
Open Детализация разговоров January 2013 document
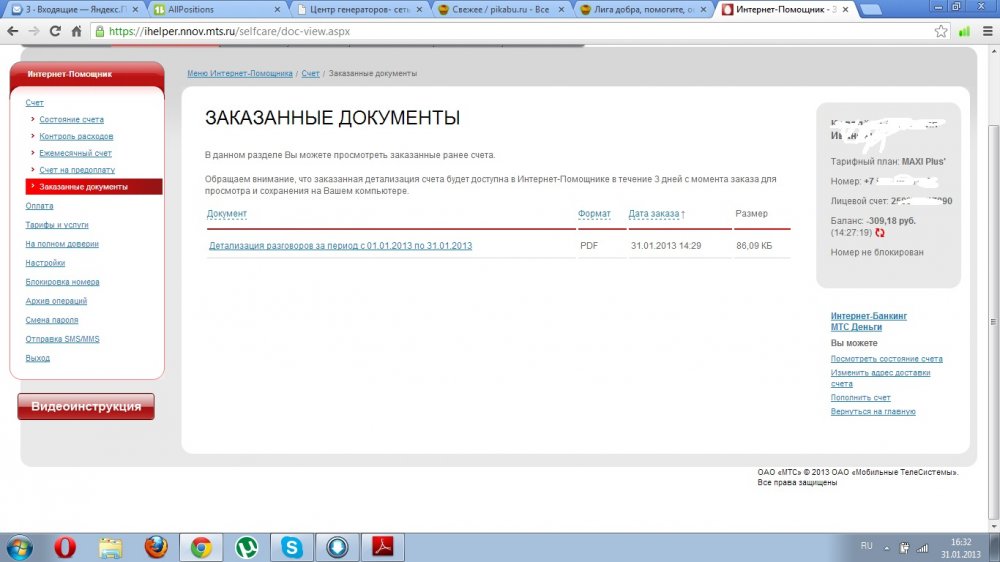(x=341, y=246)
